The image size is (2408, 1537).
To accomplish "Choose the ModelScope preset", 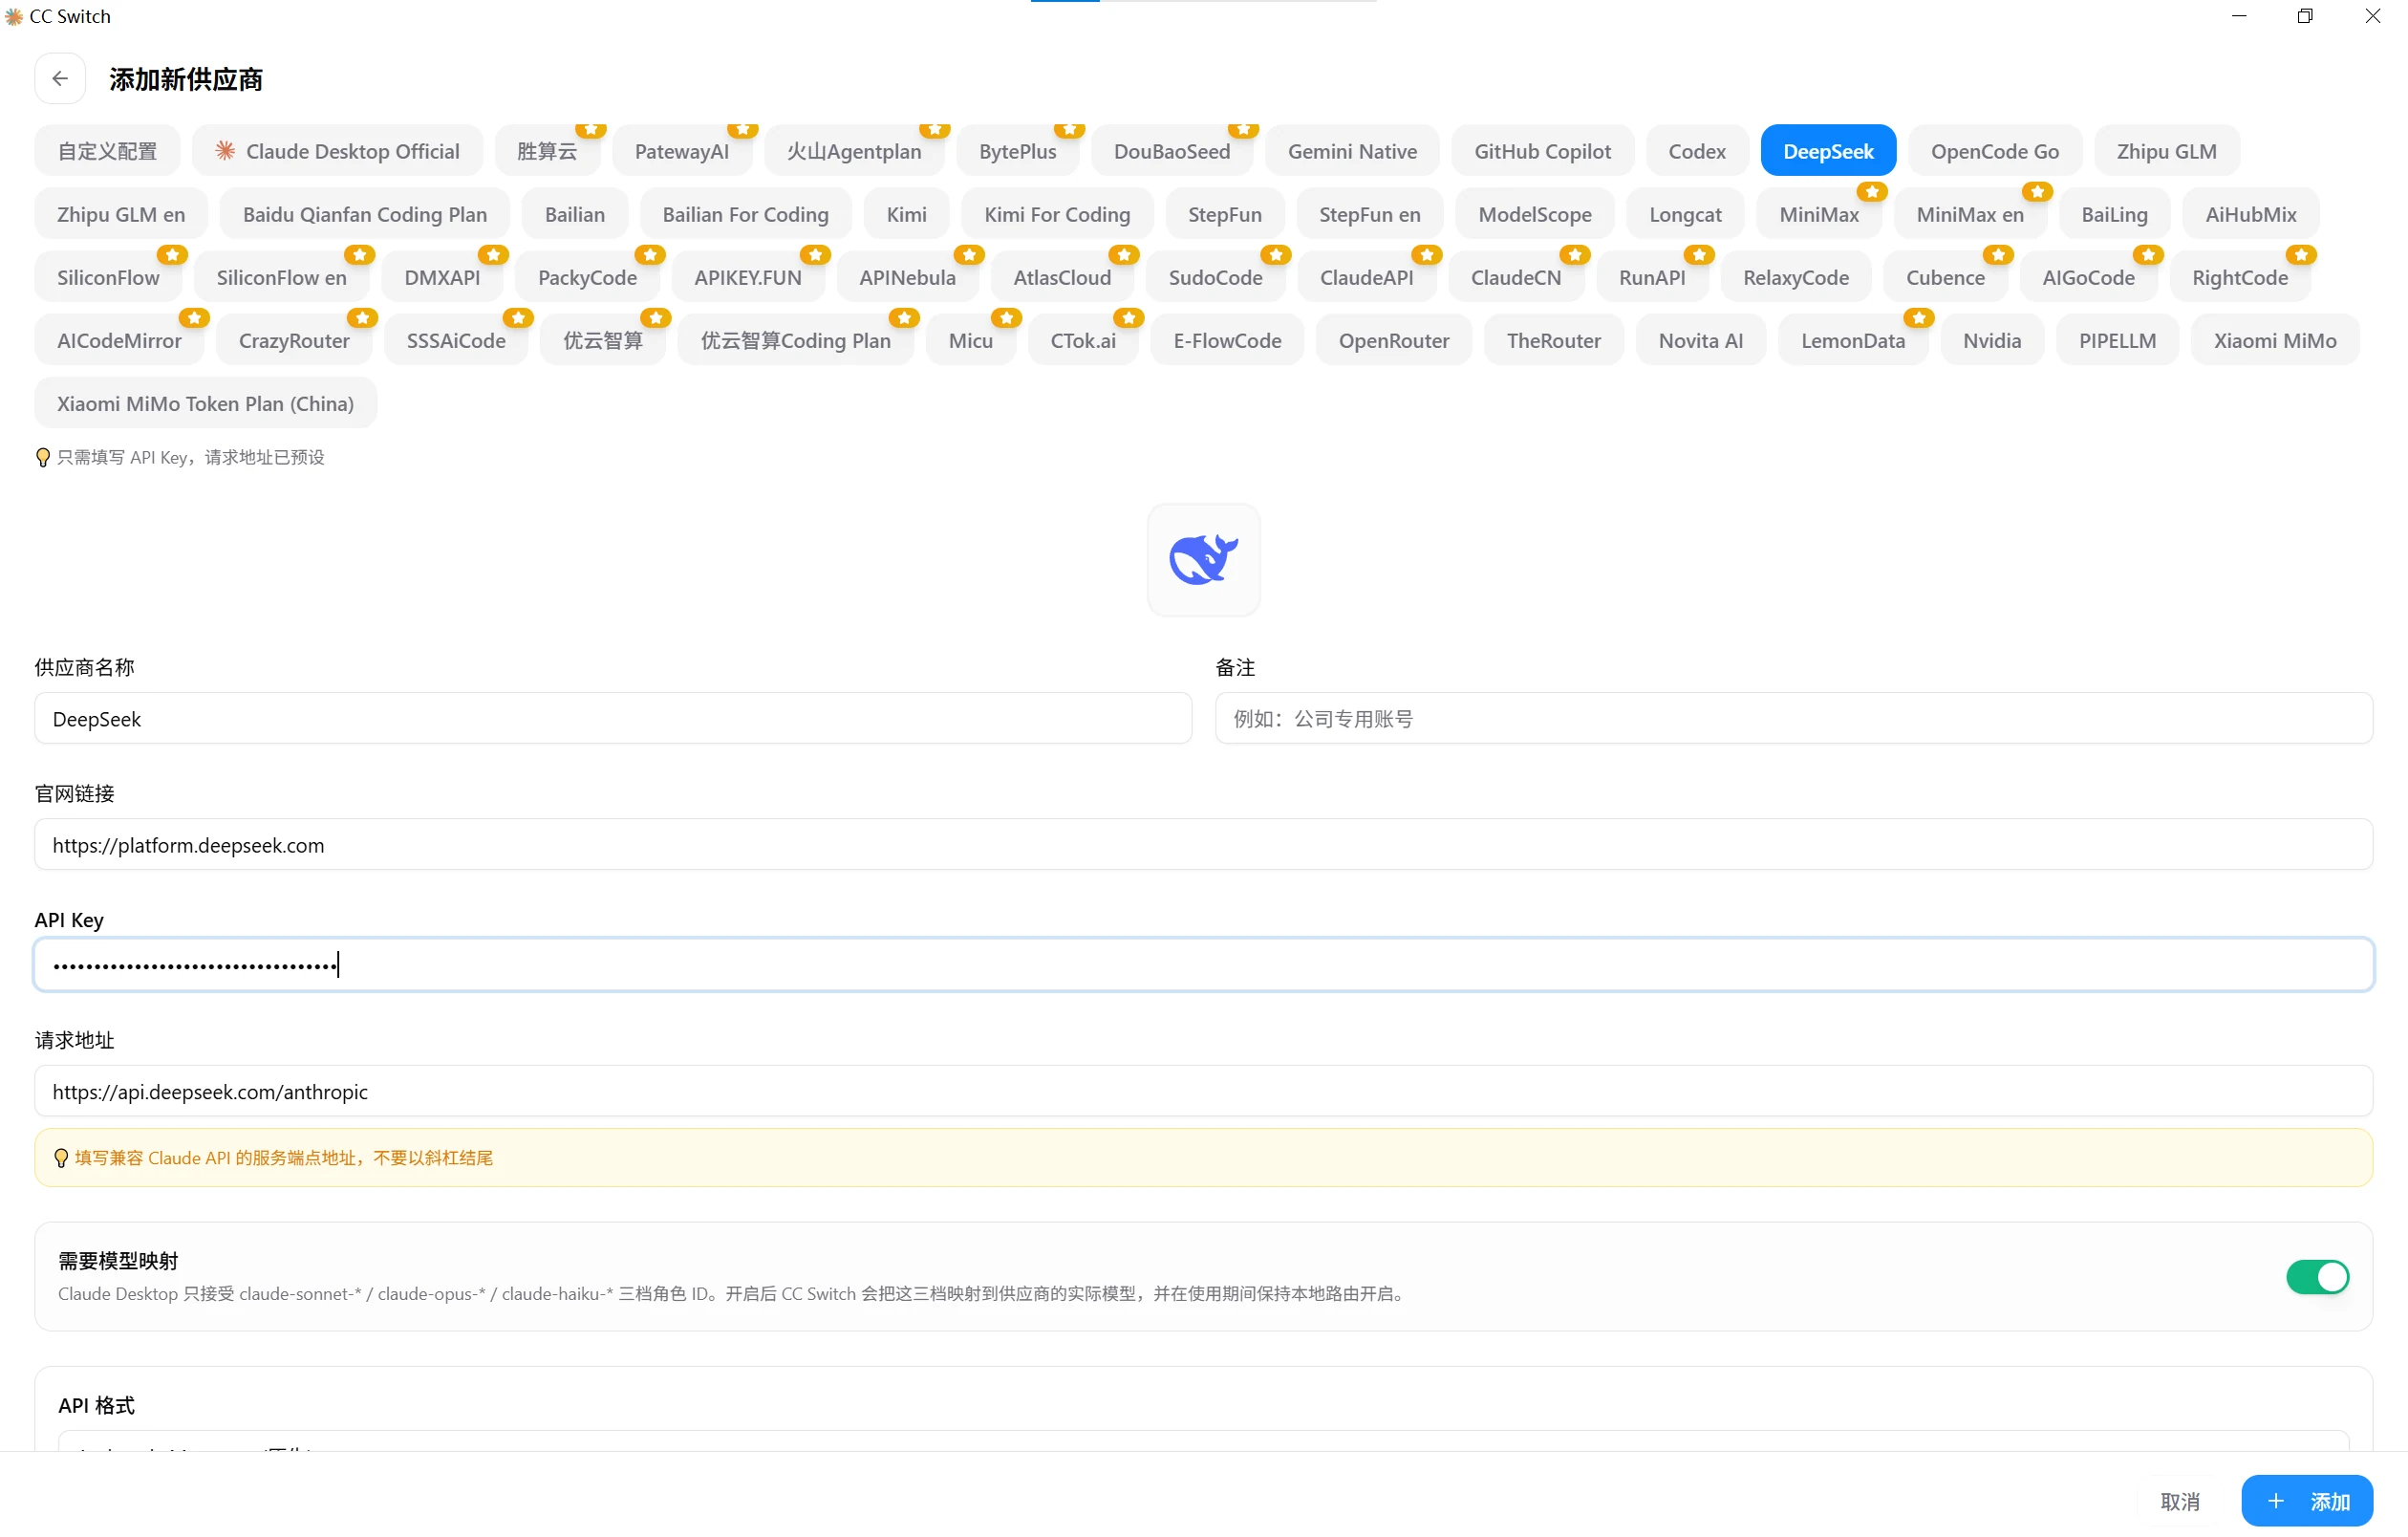I will tap(1535, 214).
